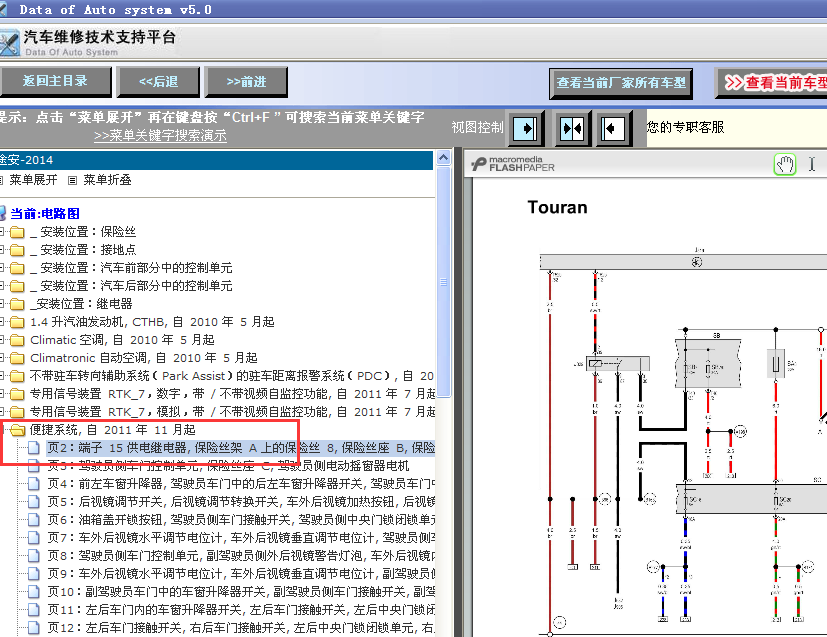This screenshot has height=637, width=827.
Task: Open page 页5 后视镜调节开关
Action: click(241, 501)
